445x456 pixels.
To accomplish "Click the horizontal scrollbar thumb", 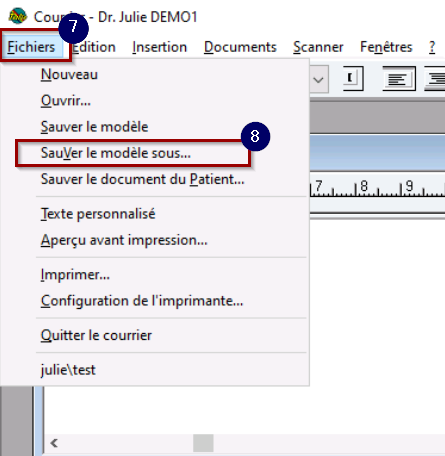I will click(x=203, y=443).
